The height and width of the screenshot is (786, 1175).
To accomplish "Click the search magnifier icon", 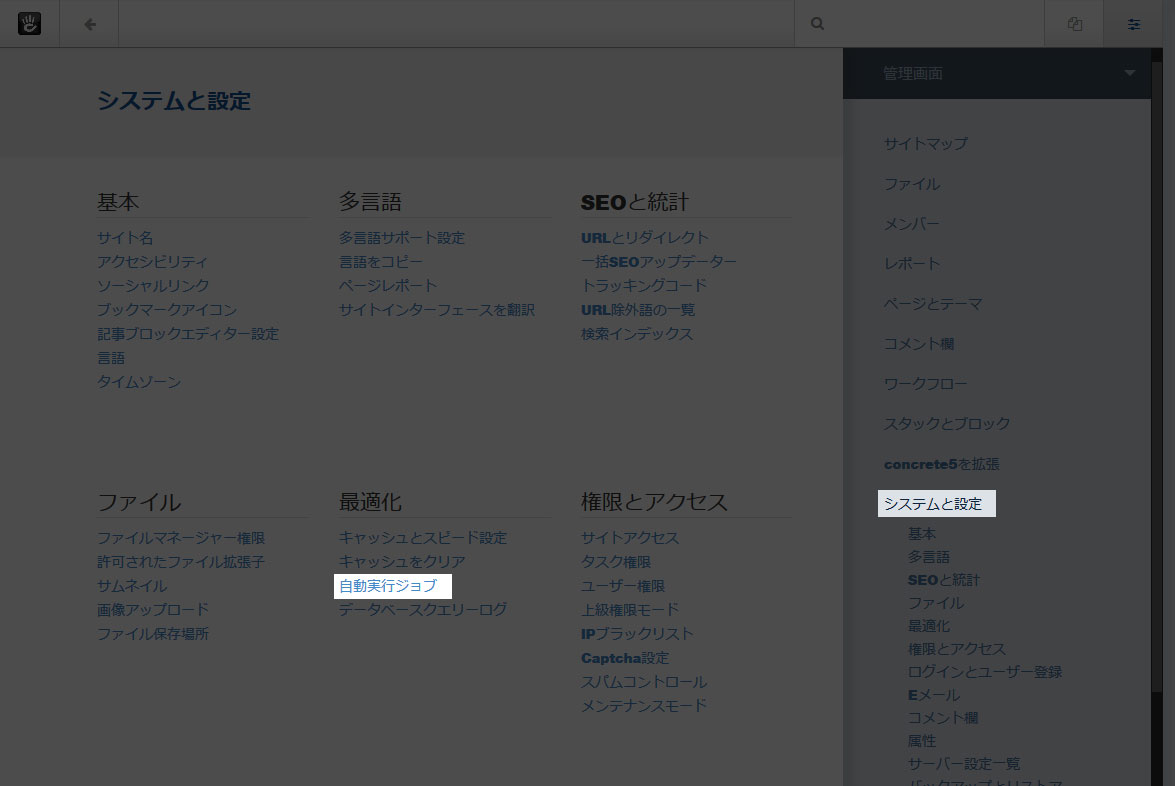I will tap(817, 23).
